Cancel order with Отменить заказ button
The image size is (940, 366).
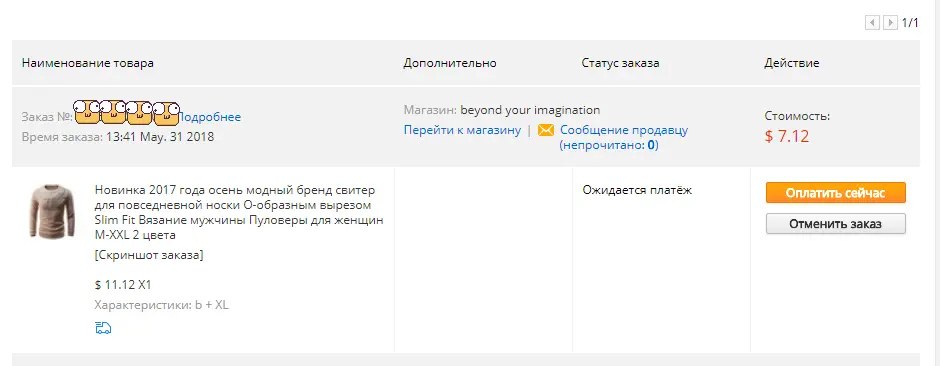836,224
